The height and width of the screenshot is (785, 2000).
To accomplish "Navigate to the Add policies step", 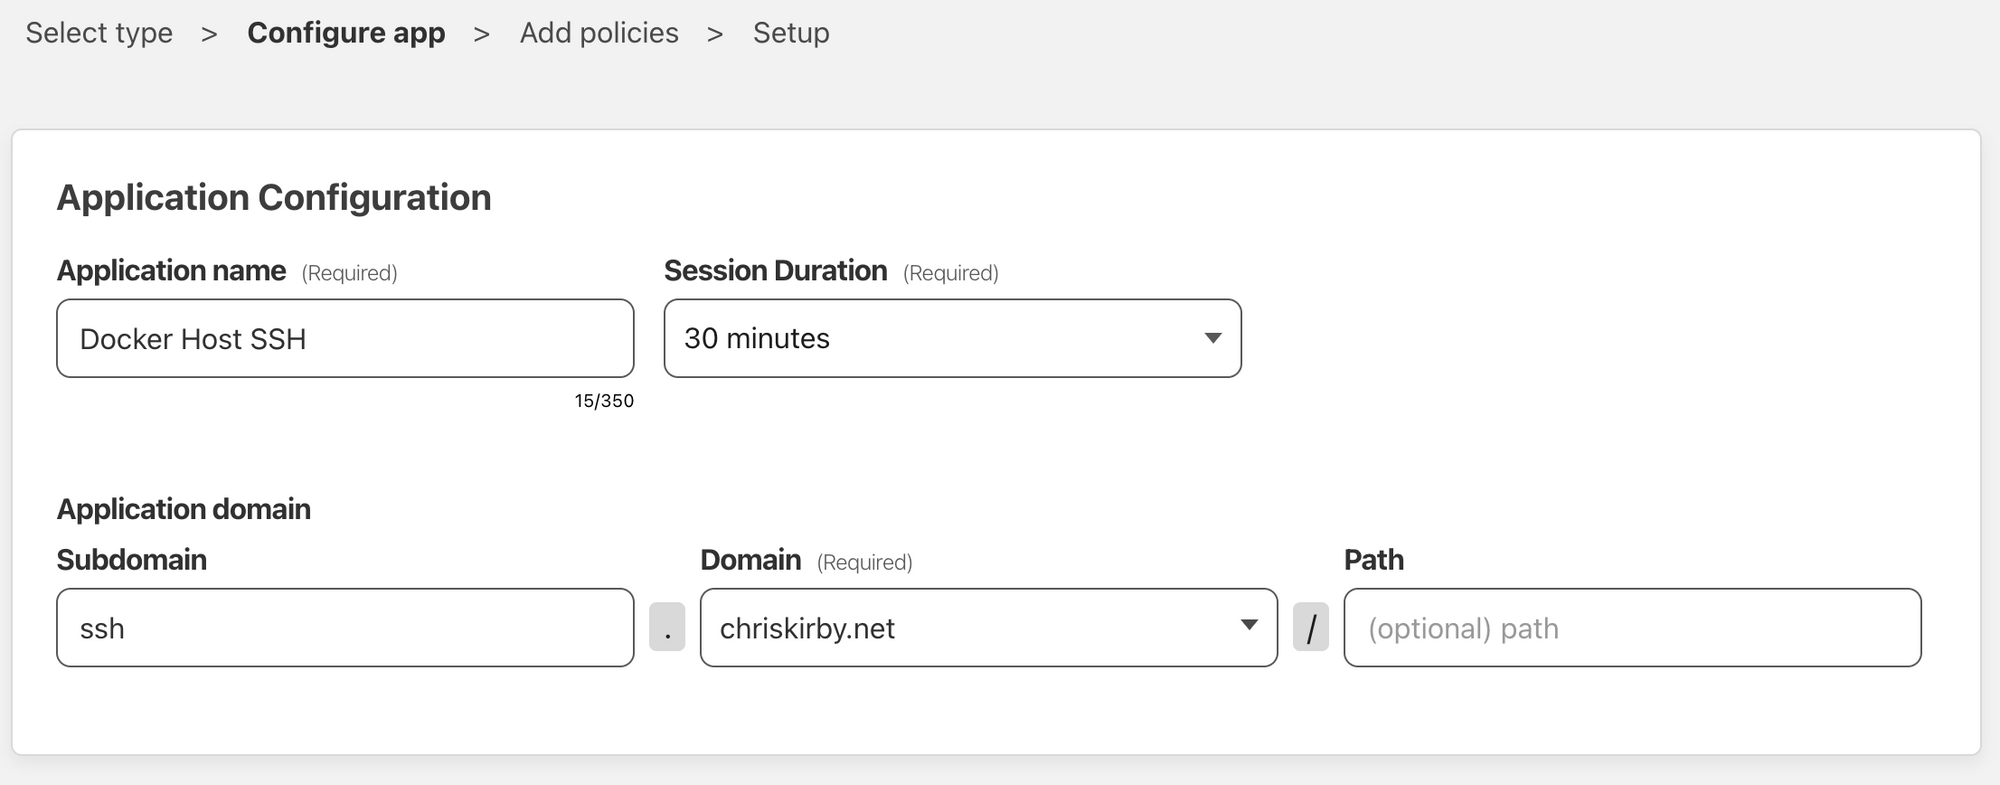I will pyautogui.click(x=598, y=32).
